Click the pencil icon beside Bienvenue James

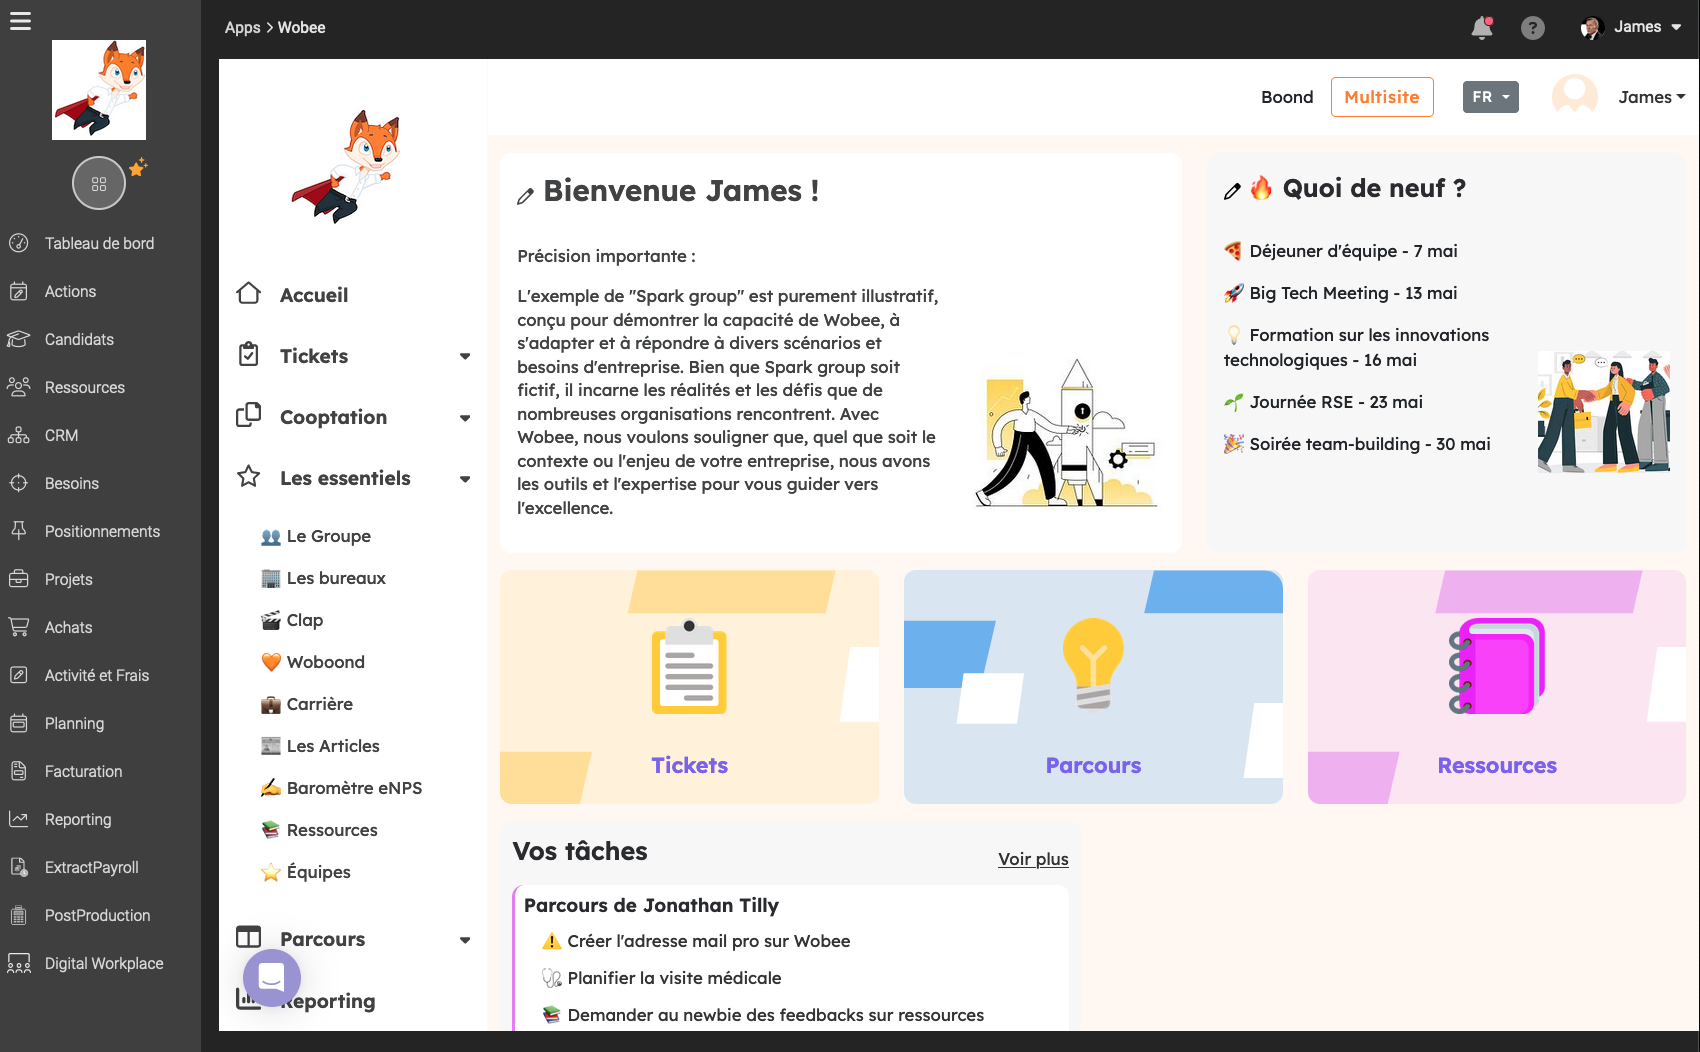525,196
